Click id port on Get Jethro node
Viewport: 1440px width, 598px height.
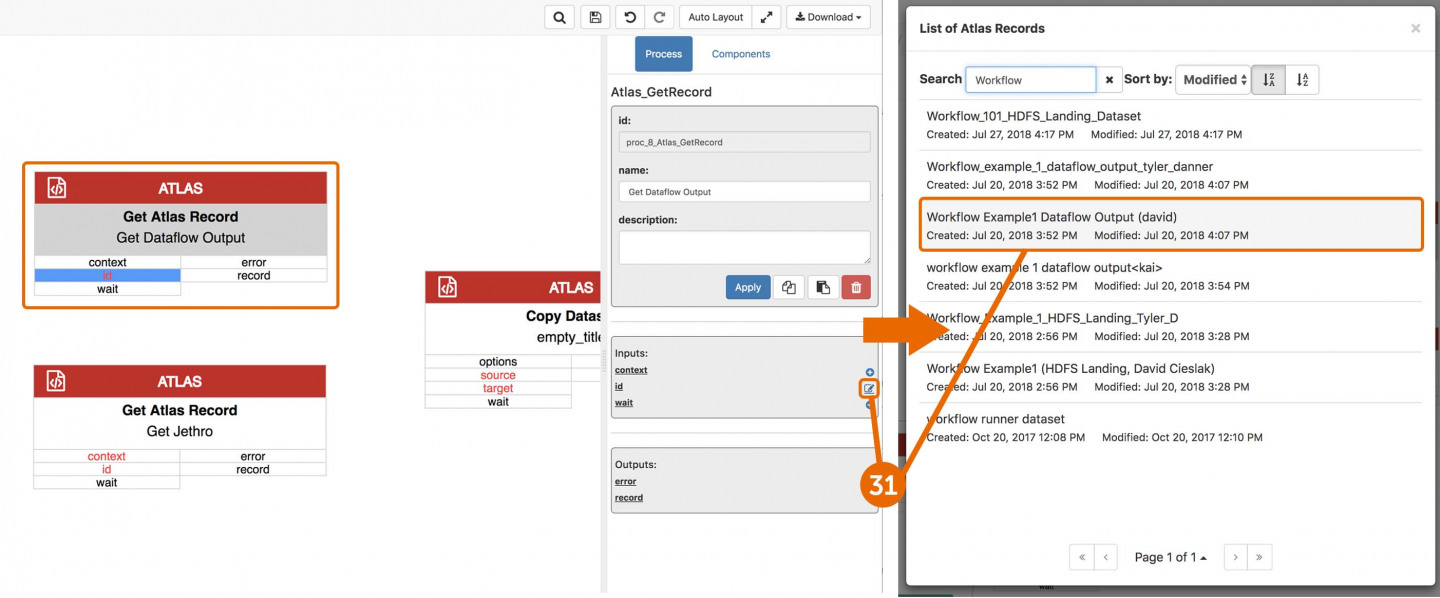click(107, 469)
